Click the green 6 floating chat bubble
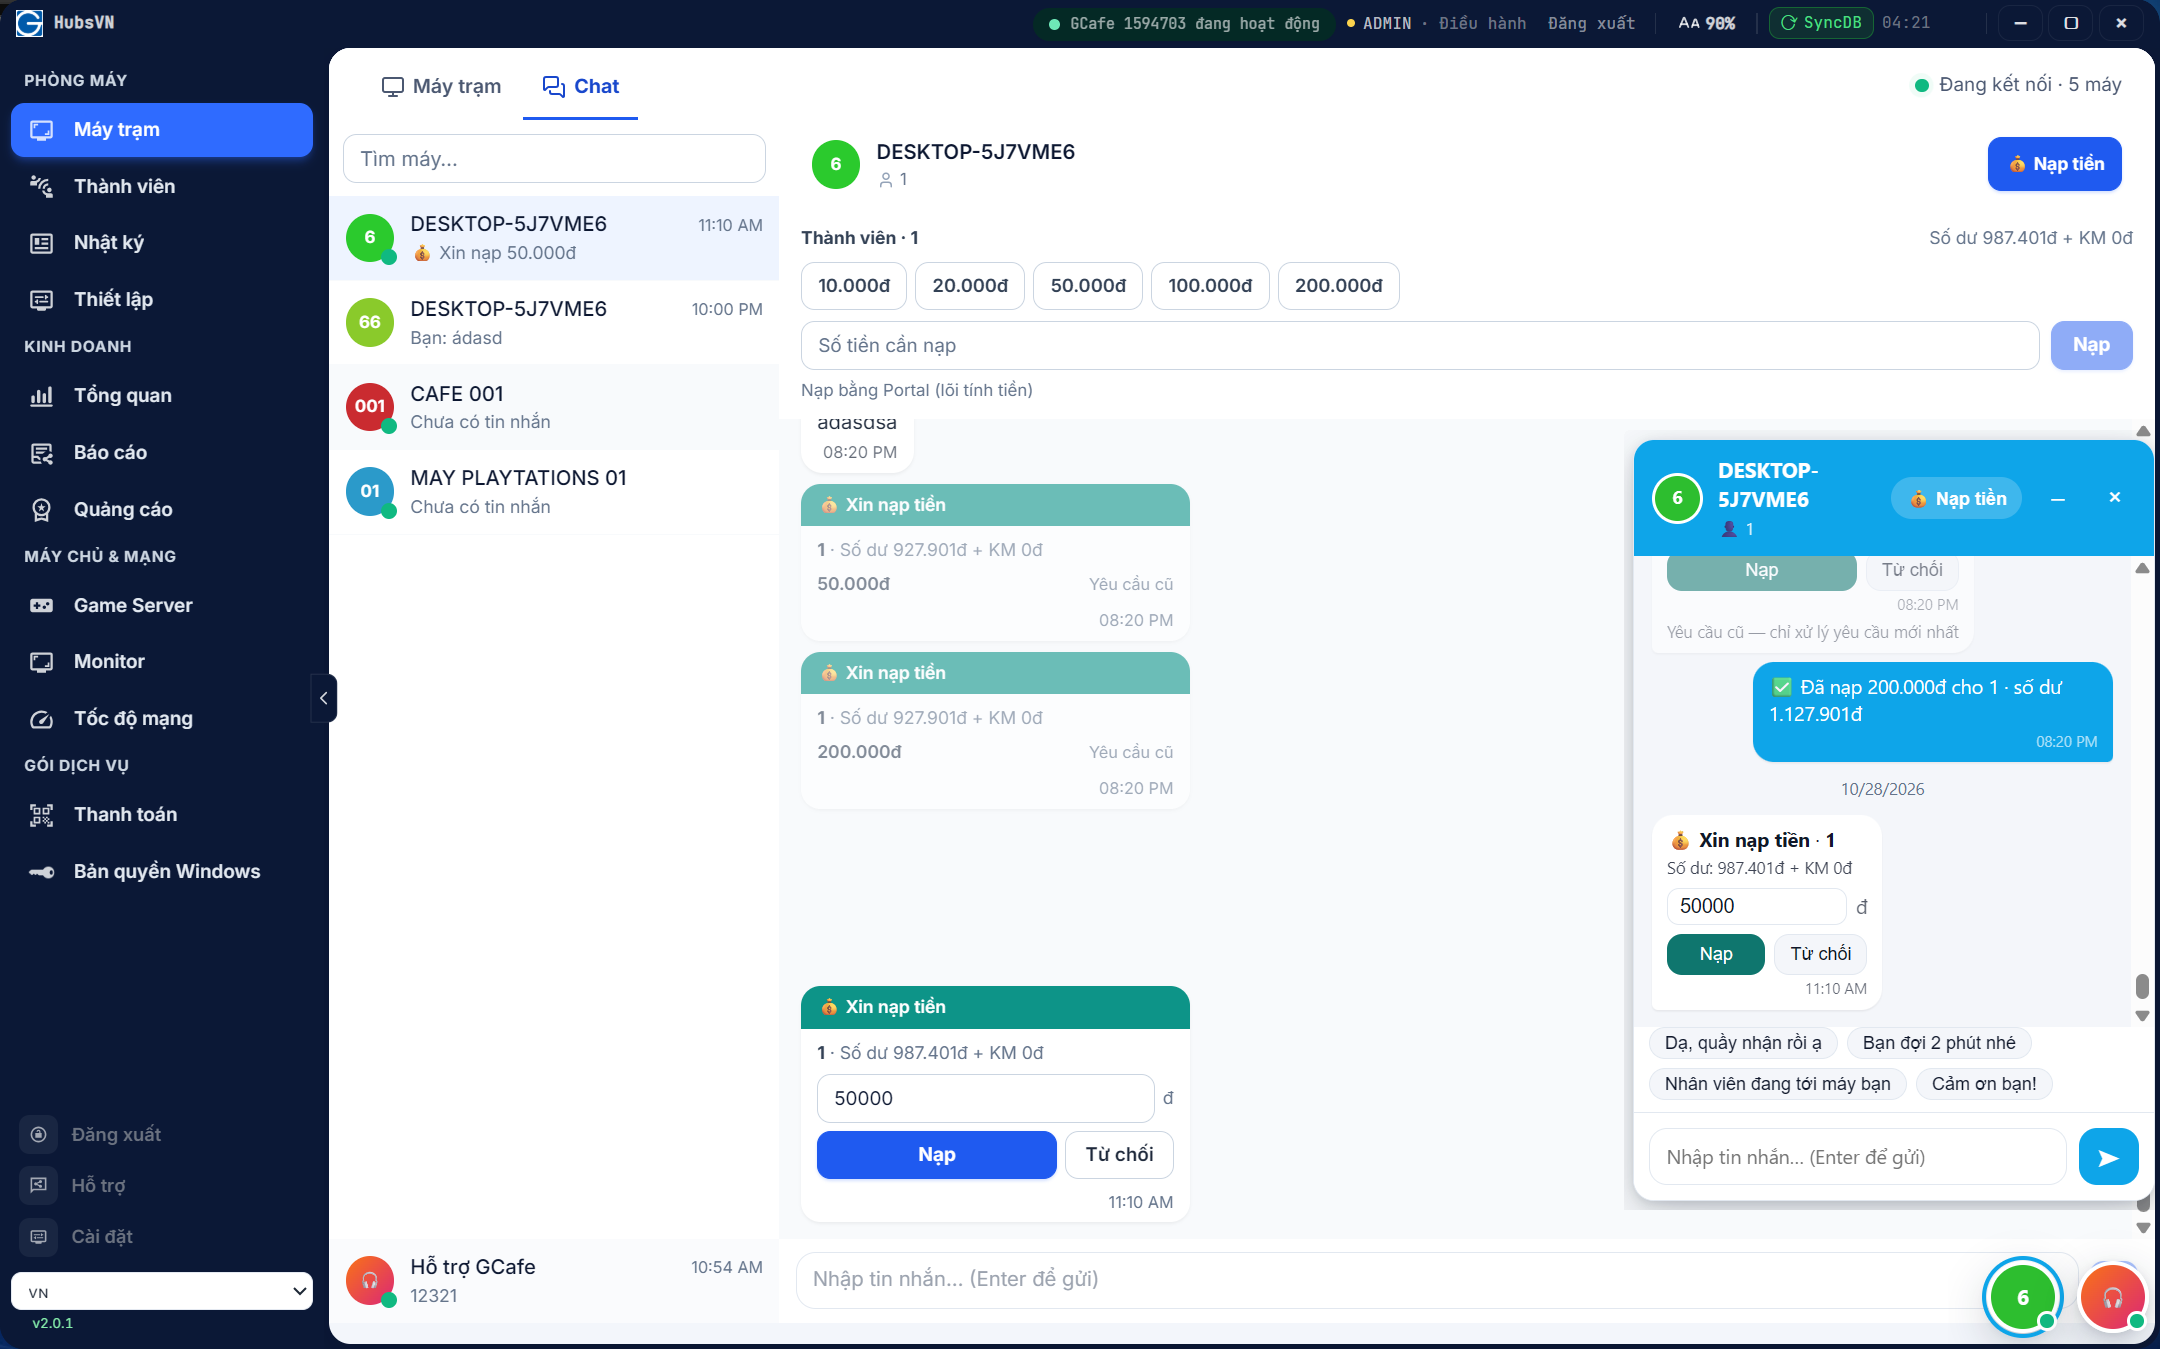This screenshot has height=1349, width=2160. click(2023, 1297)
